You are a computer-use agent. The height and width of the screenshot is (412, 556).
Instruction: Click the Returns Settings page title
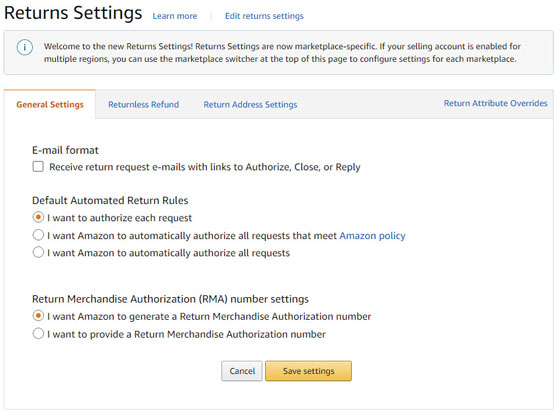point(73,13)
